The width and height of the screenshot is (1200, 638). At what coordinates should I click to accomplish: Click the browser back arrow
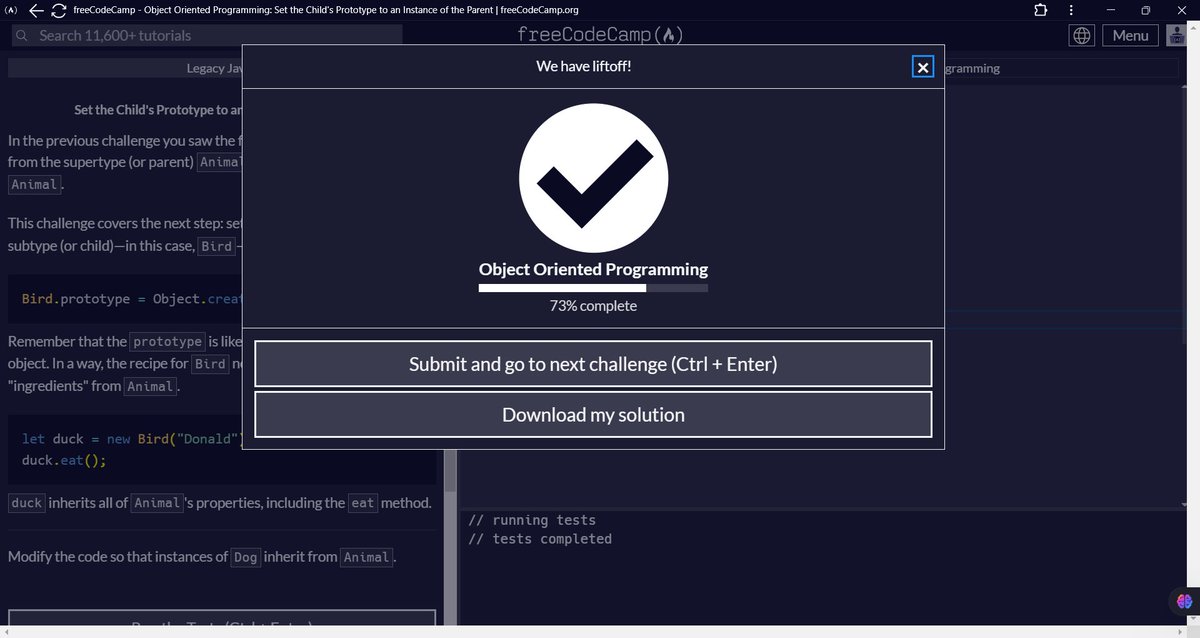click(x=37, y=10)
